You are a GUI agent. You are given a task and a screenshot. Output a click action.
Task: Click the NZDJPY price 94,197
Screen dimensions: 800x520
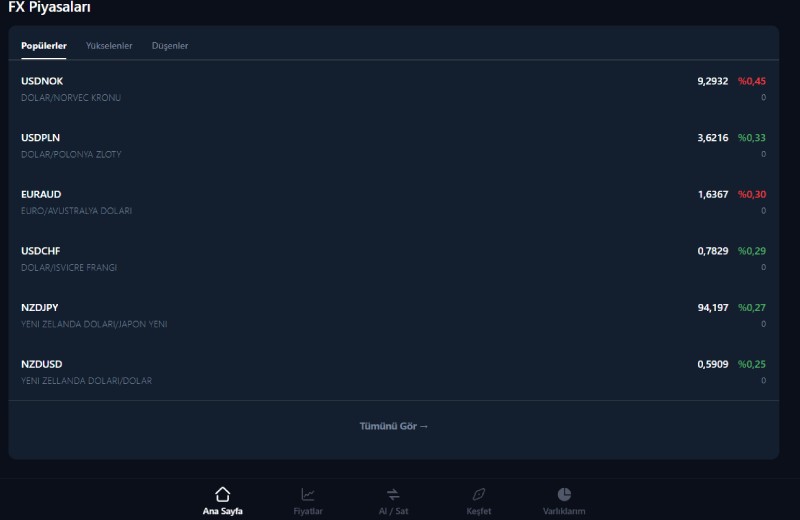712,308
